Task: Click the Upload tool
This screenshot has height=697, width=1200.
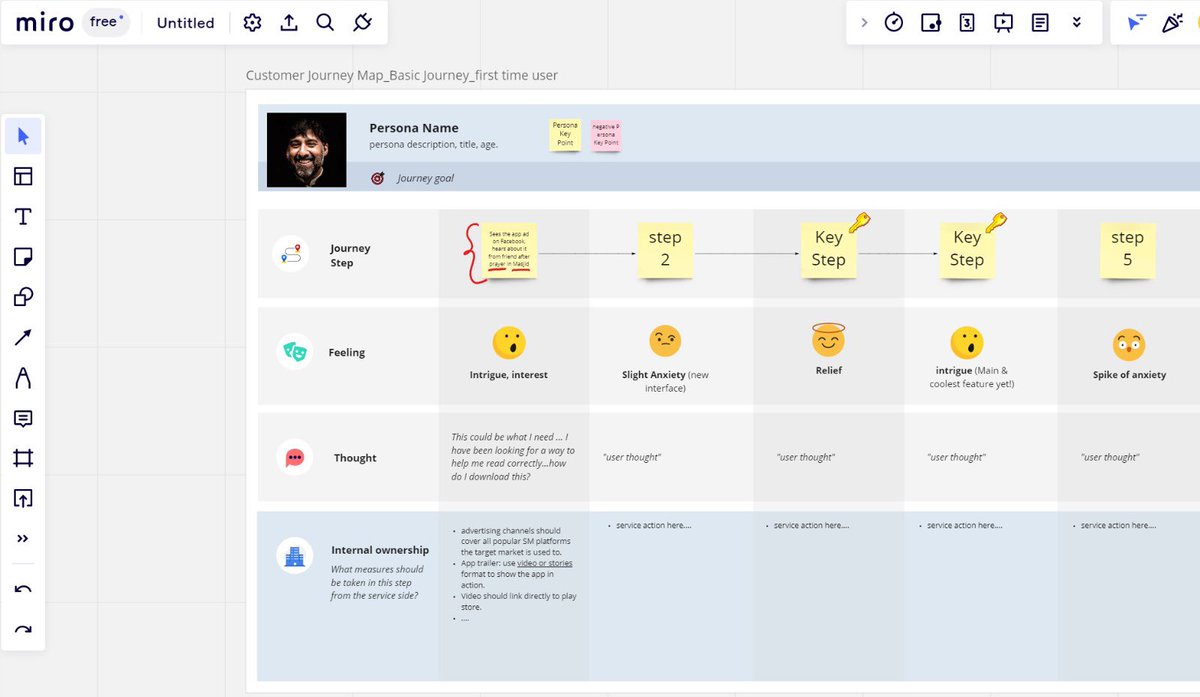Action: 23,498
